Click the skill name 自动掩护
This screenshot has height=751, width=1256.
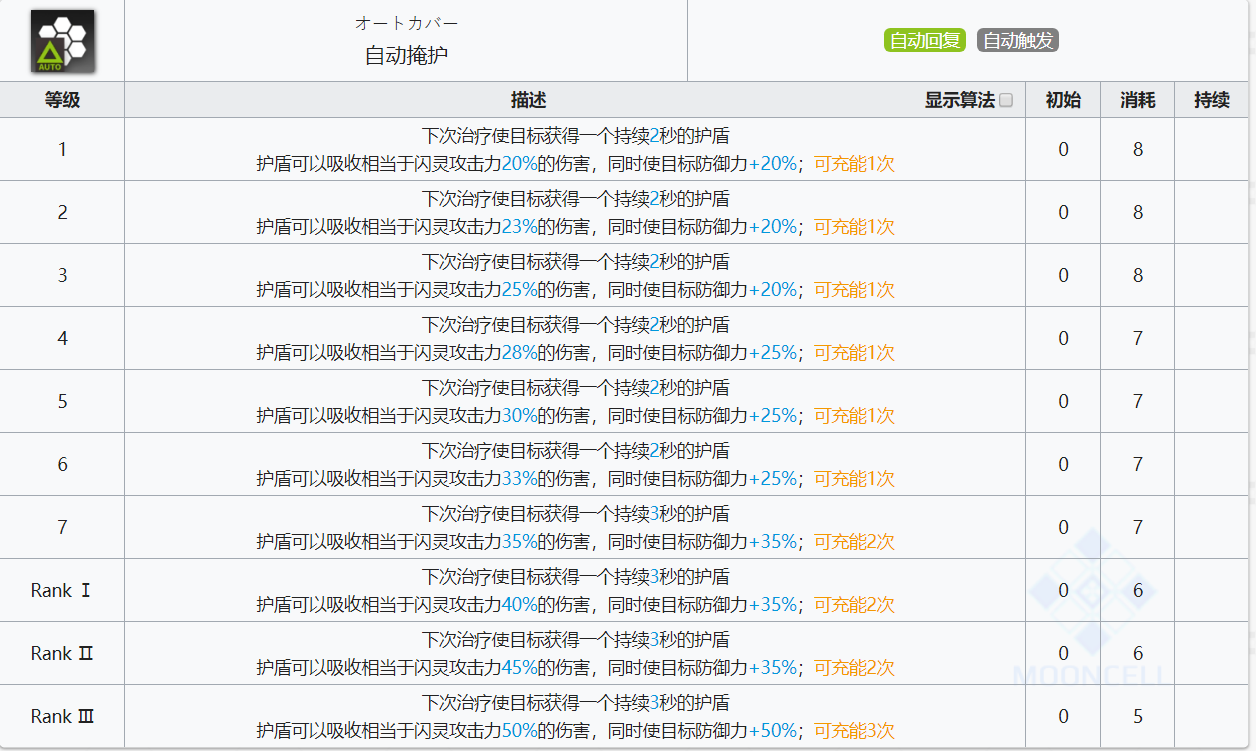406,55
